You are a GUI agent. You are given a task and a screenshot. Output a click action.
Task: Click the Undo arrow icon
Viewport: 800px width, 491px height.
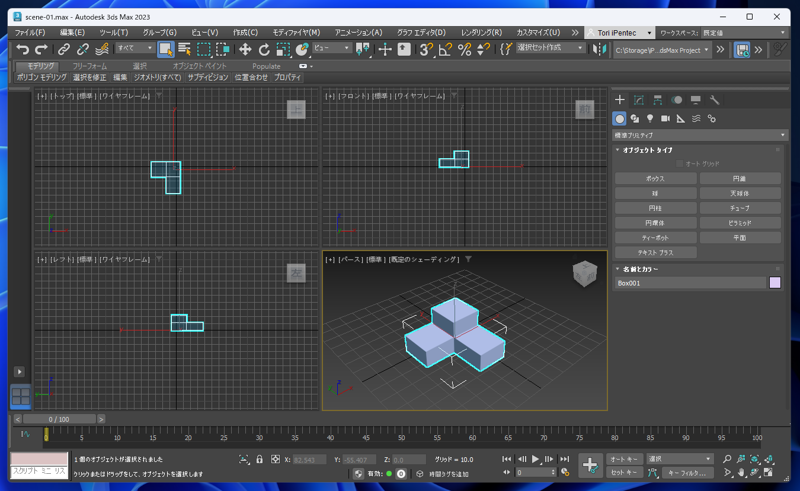pos(22,50)
